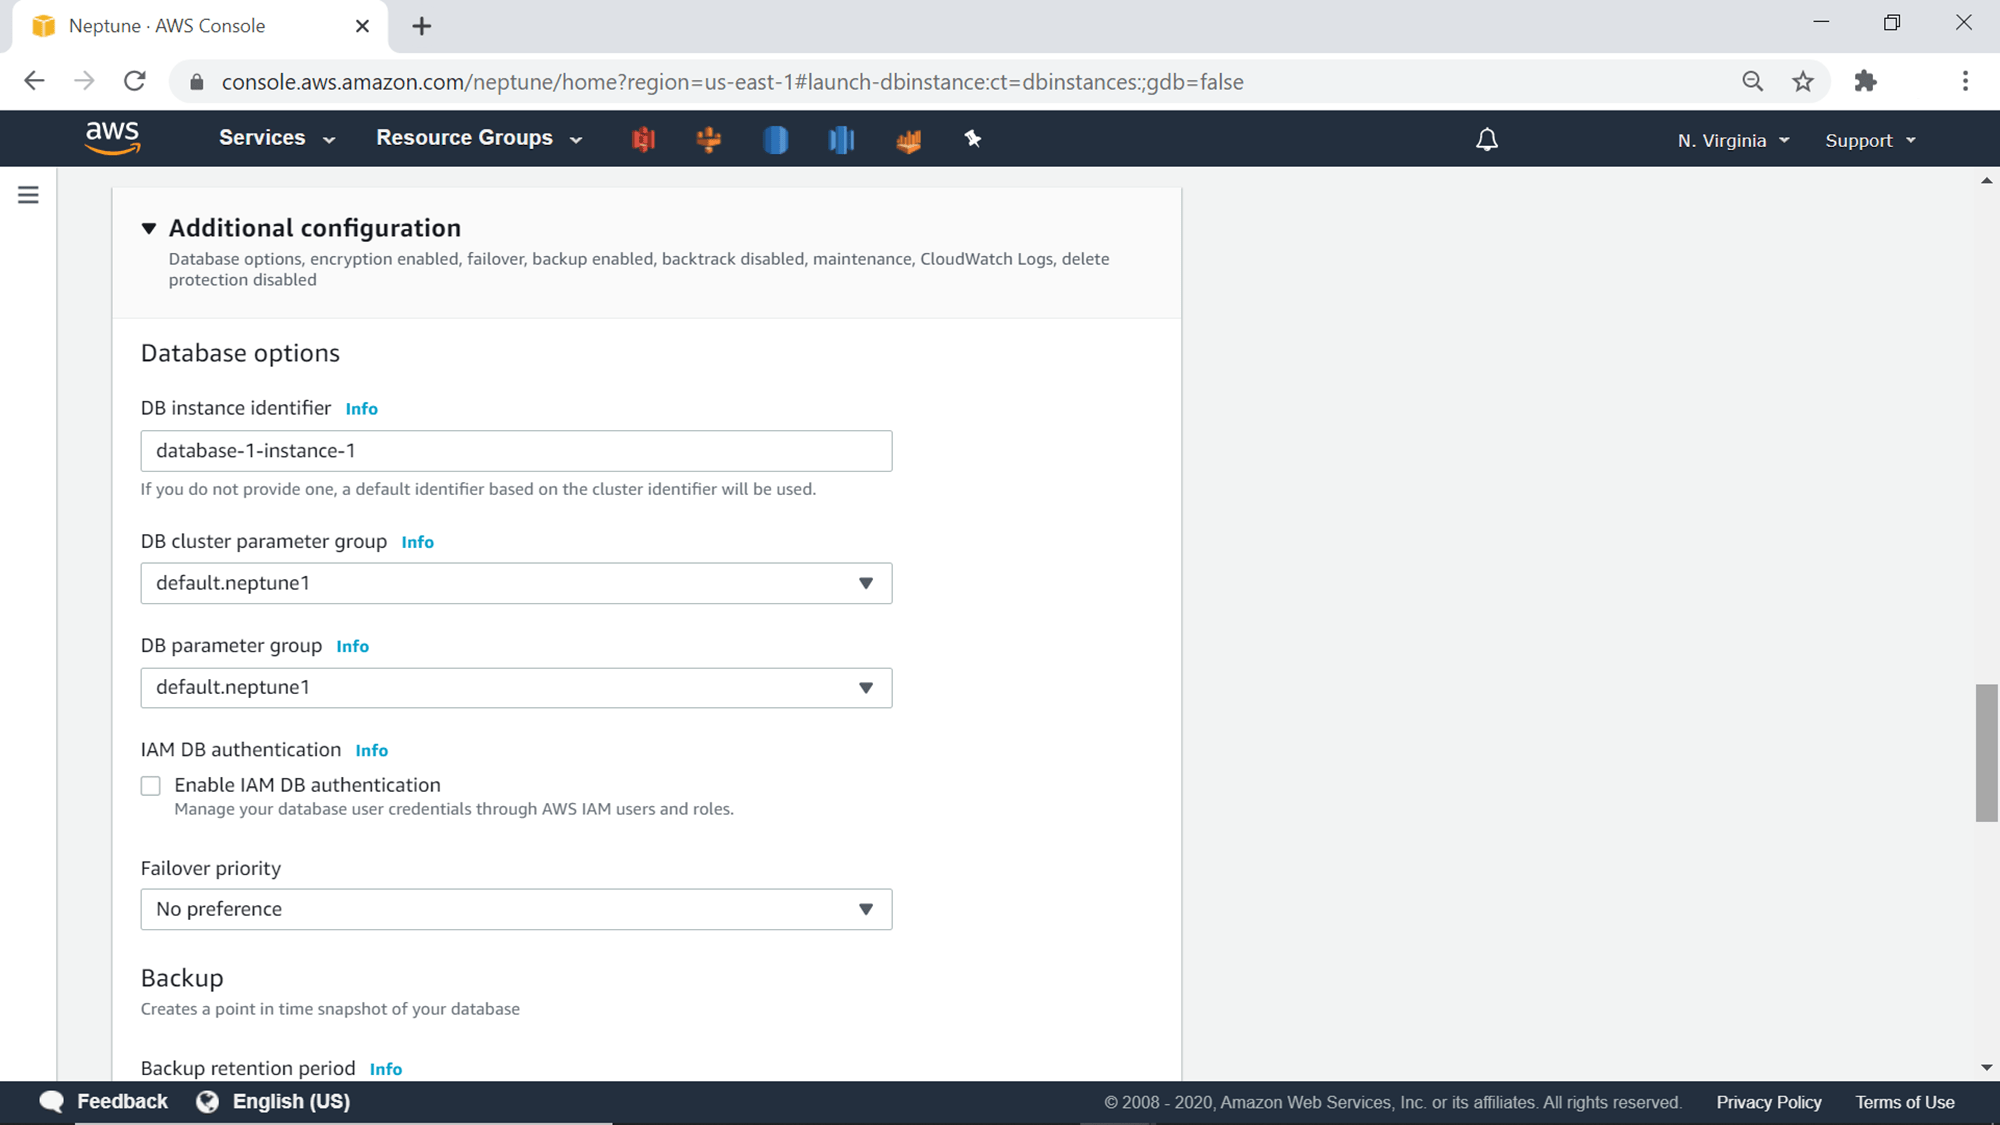
Task: Click Info next to Backup retention period
Action: [x=386, y=1068]
